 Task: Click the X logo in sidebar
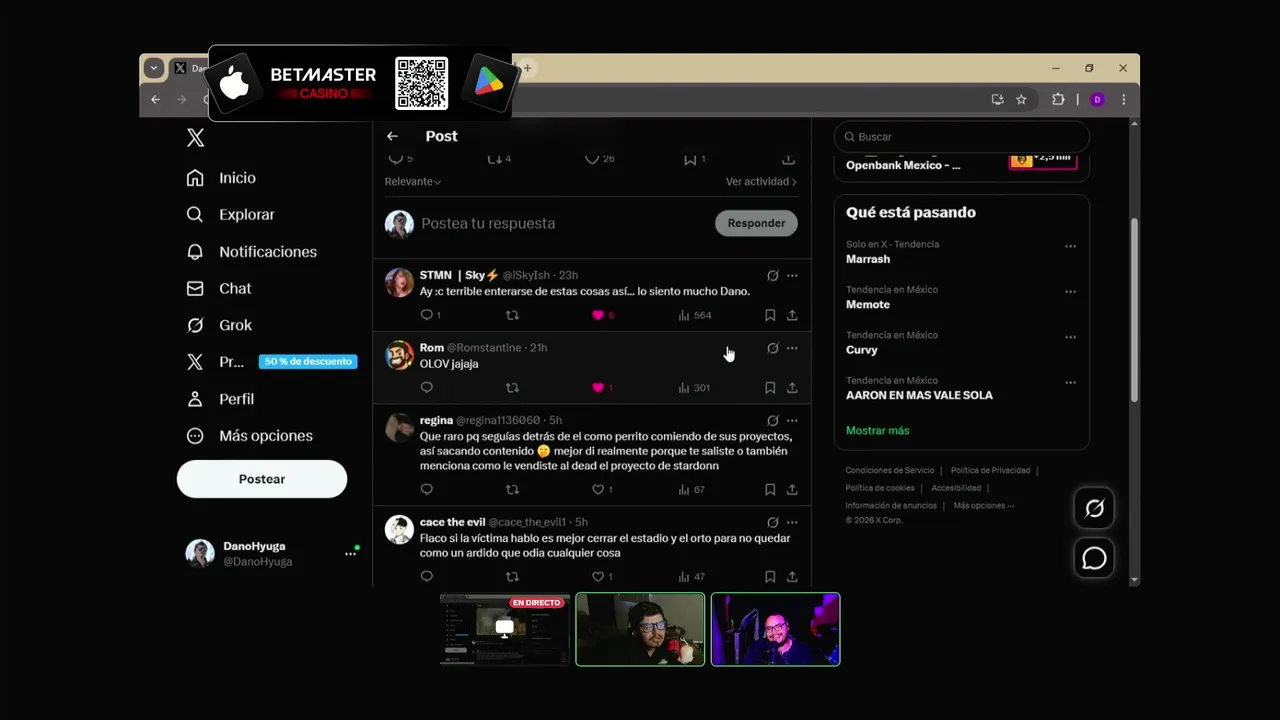pos(196,138)
